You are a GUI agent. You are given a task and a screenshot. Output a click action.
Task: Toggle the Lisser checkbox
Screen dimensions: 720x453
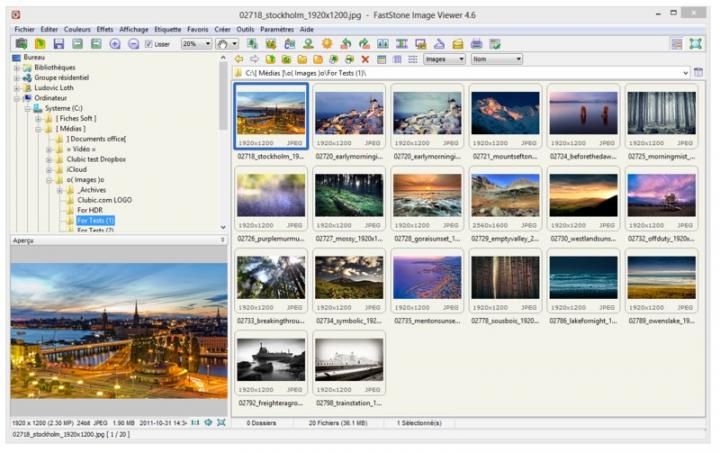click(x=150, y=44)
